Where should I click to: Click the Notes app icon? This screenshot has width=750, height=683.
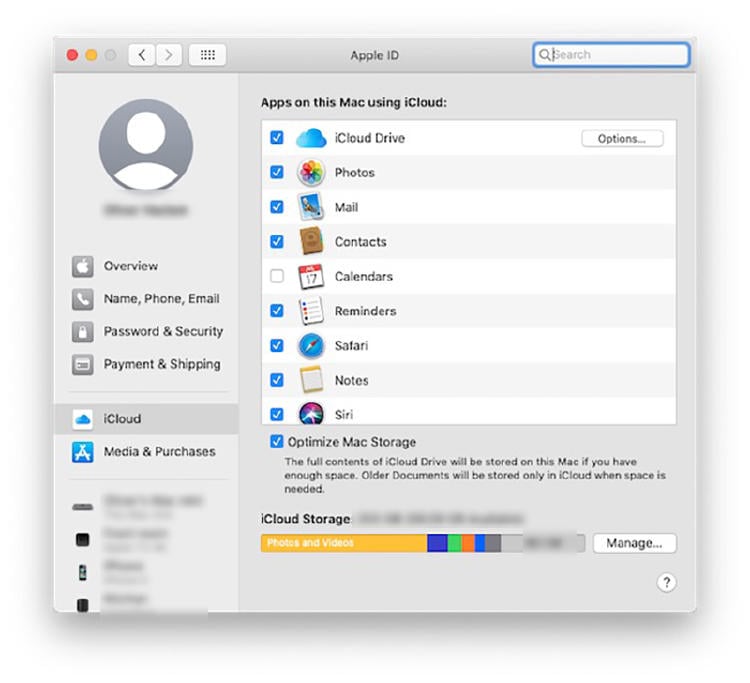(x=311, y=380)
